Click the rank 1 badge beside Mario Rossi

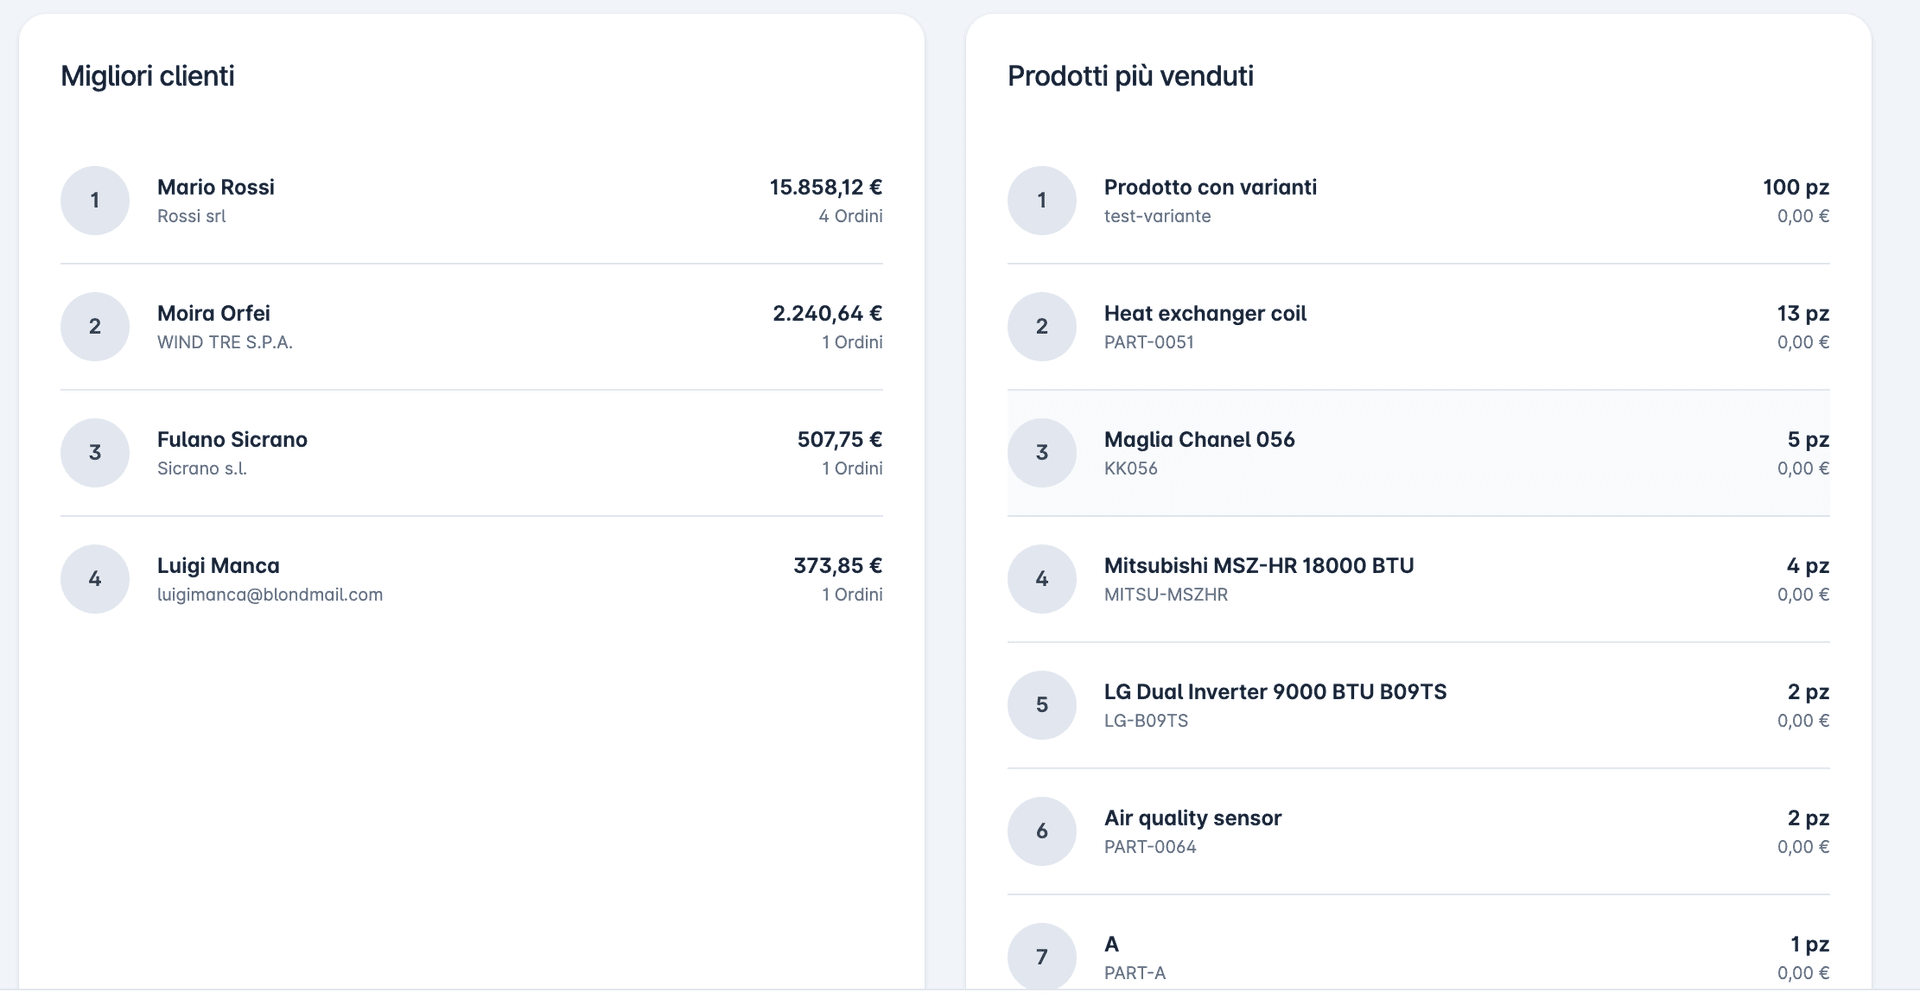point(95,200)
